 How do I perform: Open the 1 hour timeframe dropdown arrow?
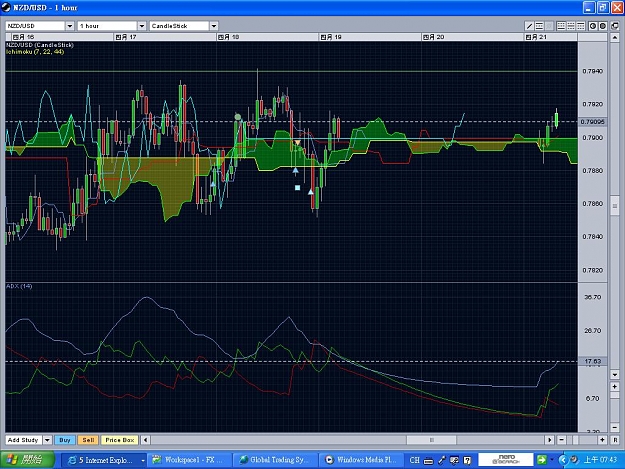click(142, 26)
